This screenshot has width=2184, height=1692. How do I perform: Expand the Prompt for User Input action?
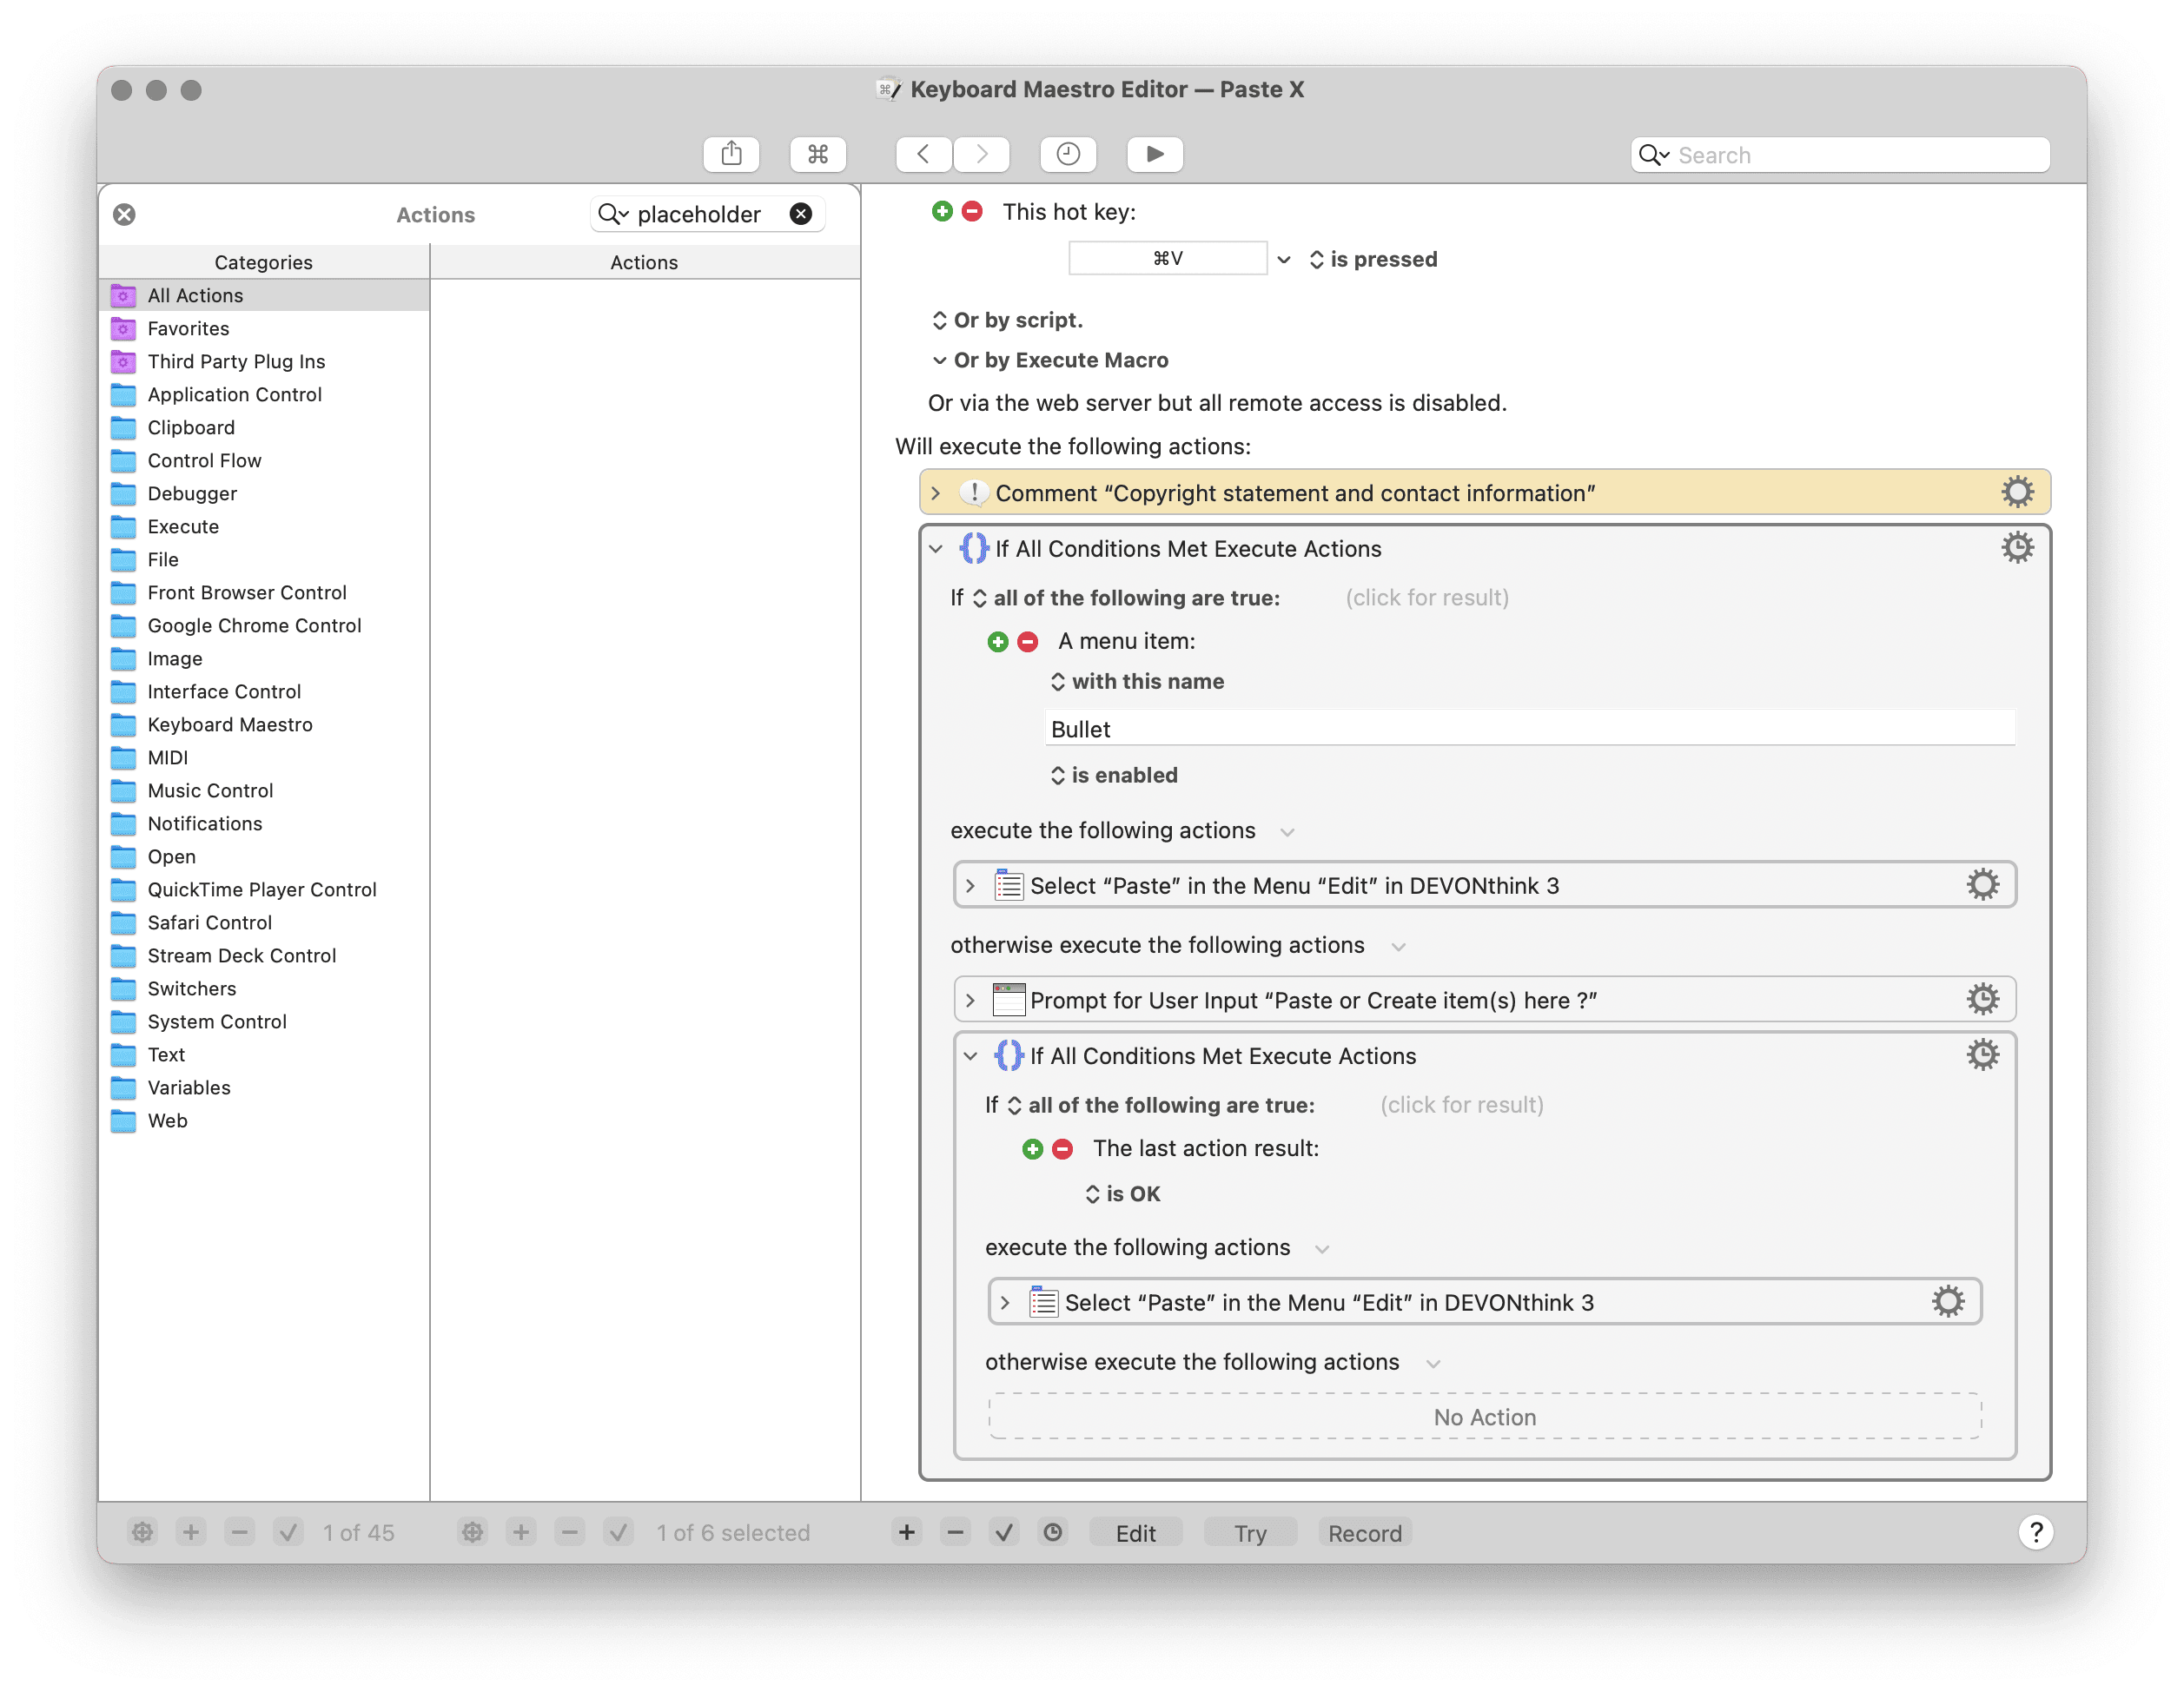pyautogui.click(x=970, y=1000)
